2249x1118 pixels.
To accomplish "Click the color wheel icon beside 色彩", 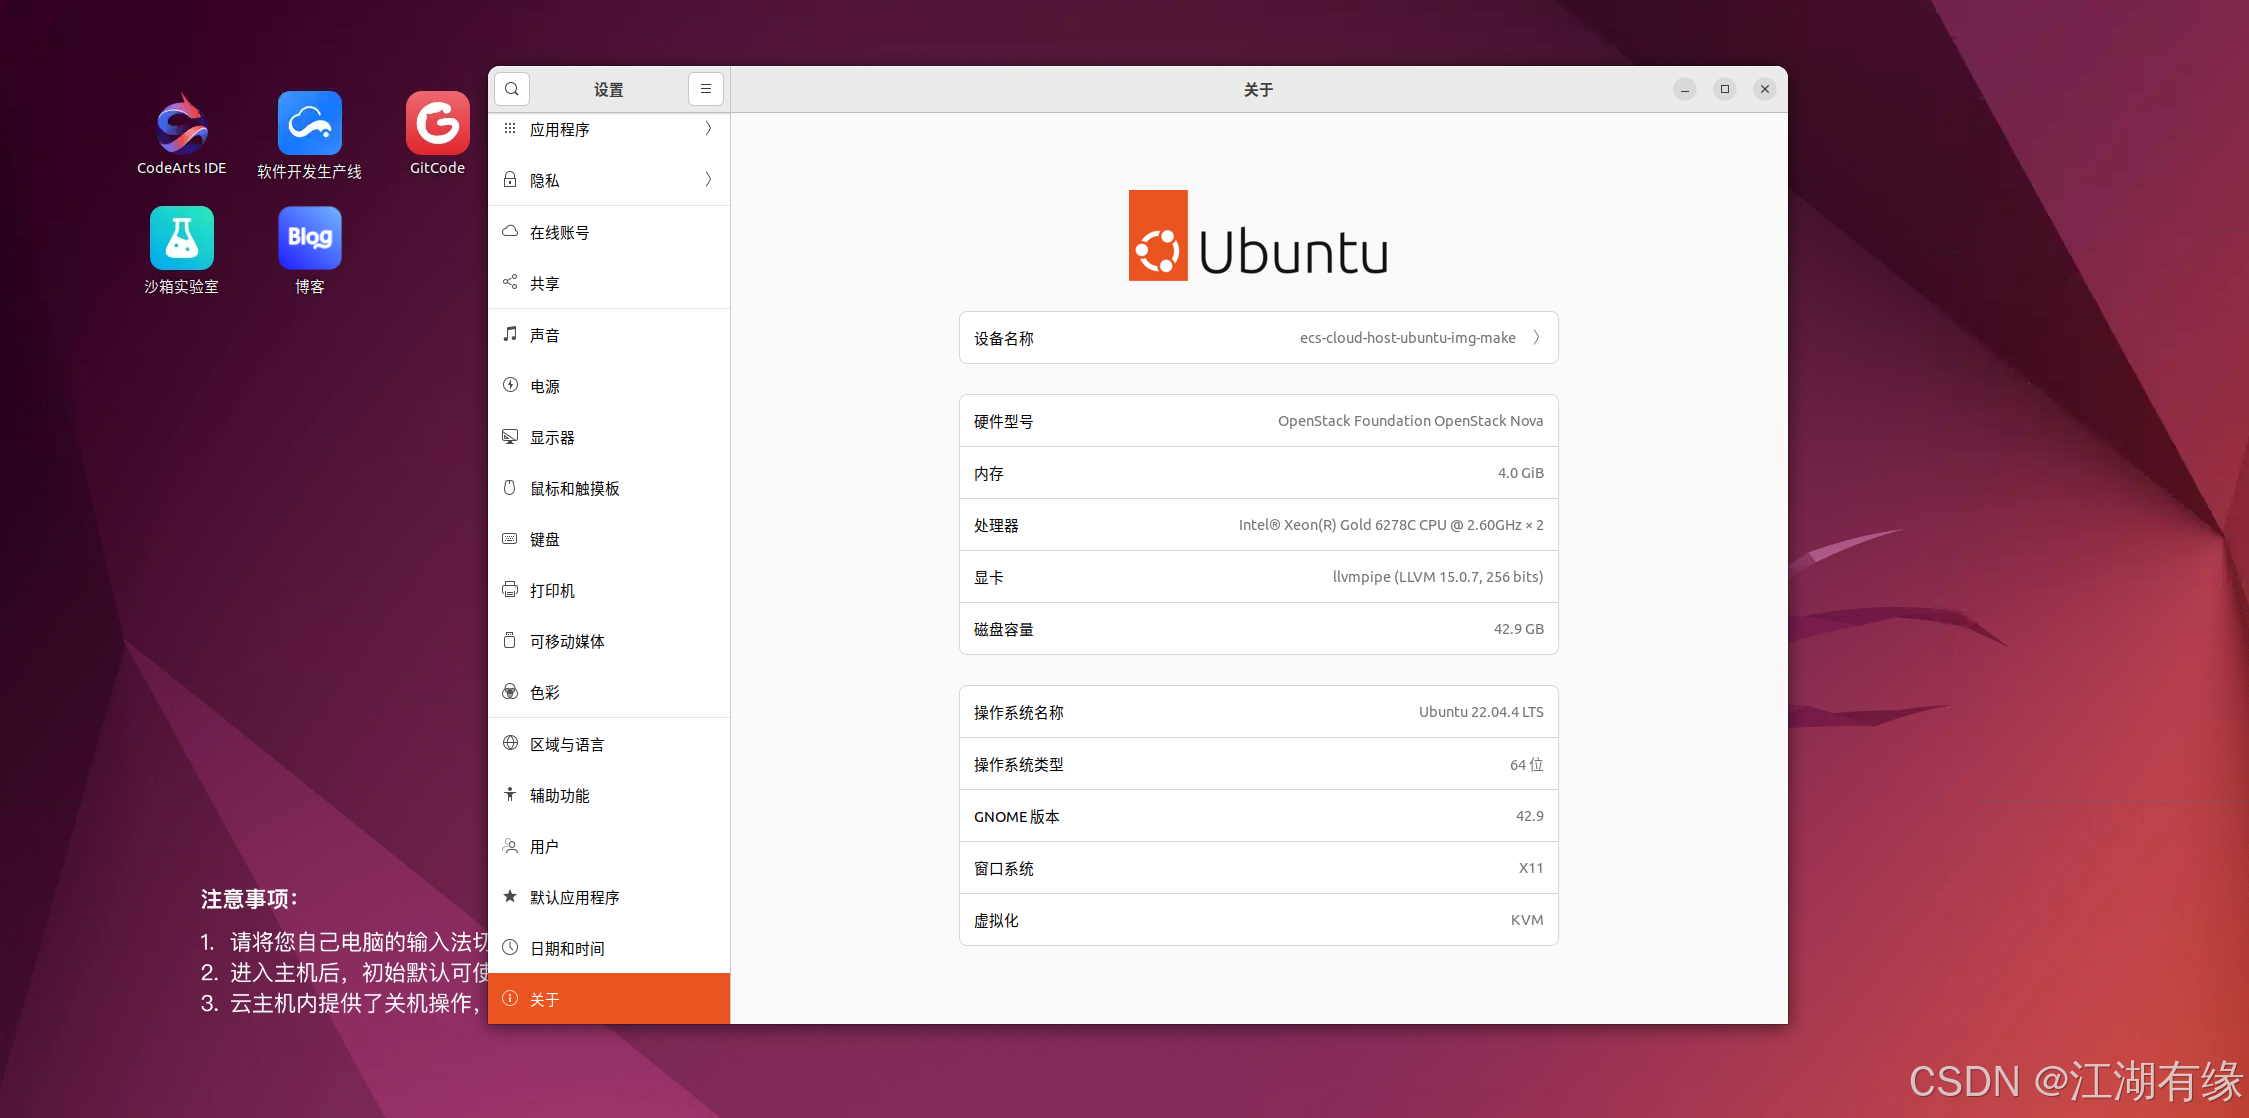I will [x=510, y=691].
